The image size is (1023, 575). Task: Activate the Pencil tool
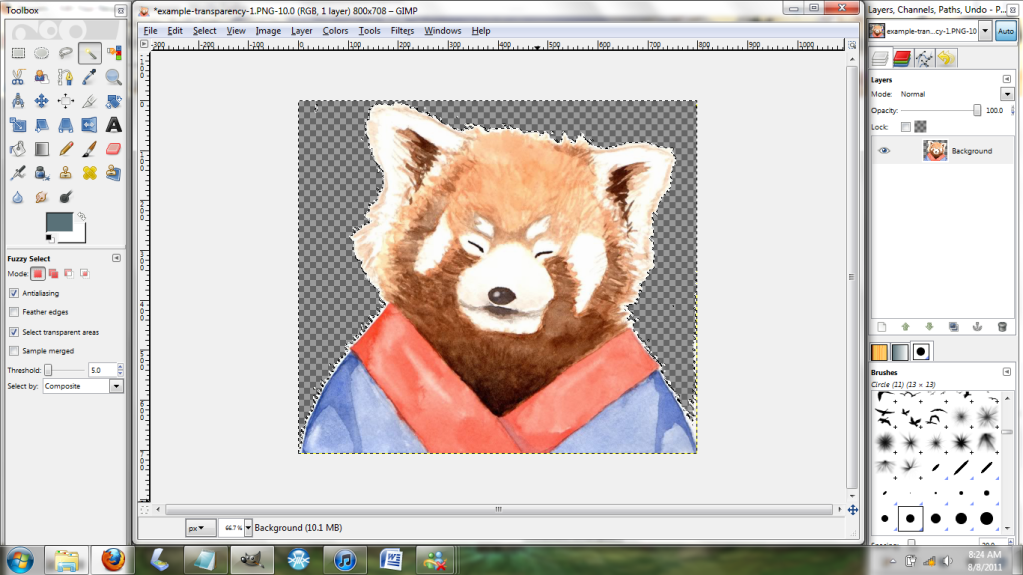tap(66, 149)
